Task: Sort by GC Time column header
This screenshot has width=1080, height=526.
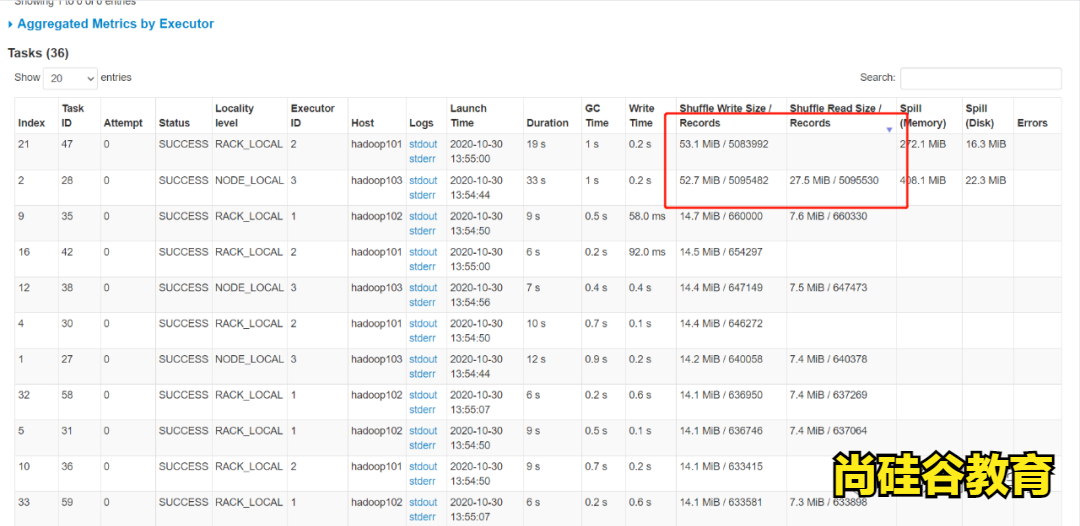Action: tap(597, 116)
